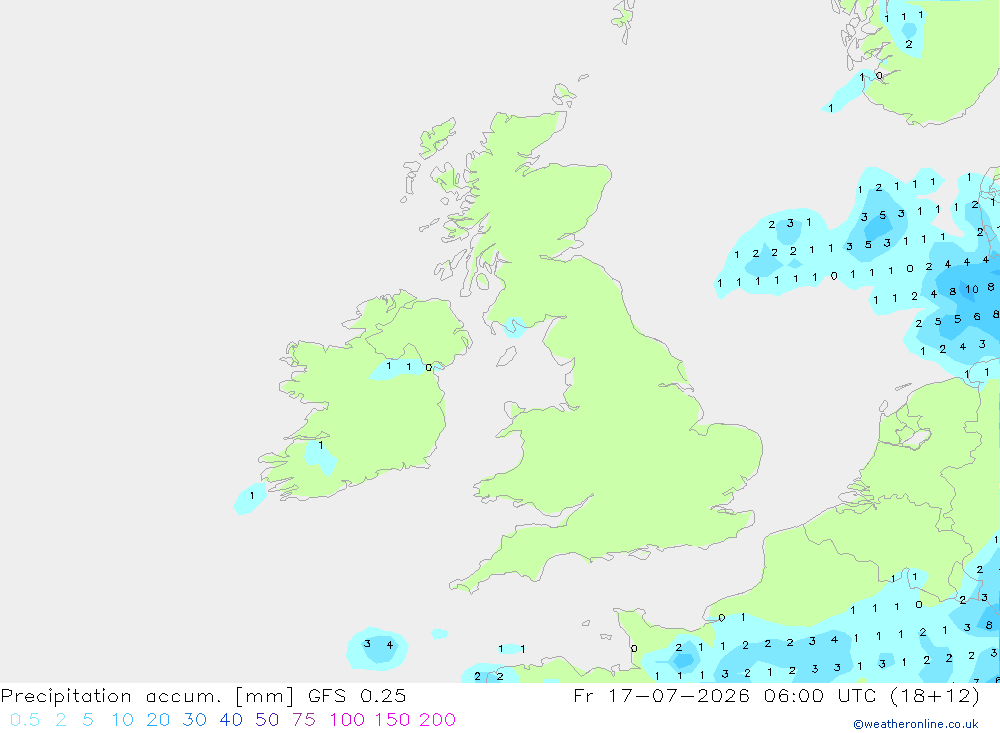
Task: Click the date 'Fr 17-07-2026'
Action: click(661, 696)
